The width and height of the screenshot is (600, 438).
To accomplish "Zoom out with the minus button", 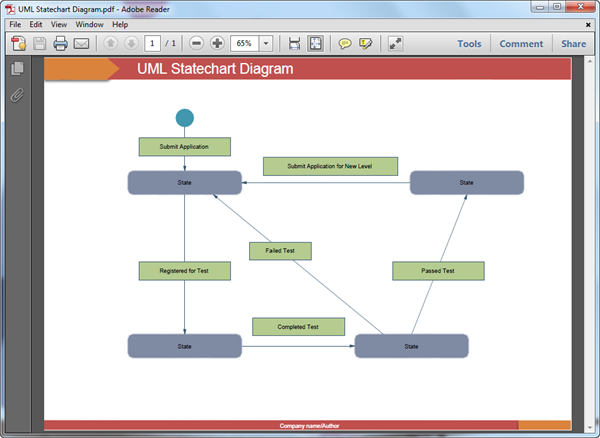I will coord(196,44).
